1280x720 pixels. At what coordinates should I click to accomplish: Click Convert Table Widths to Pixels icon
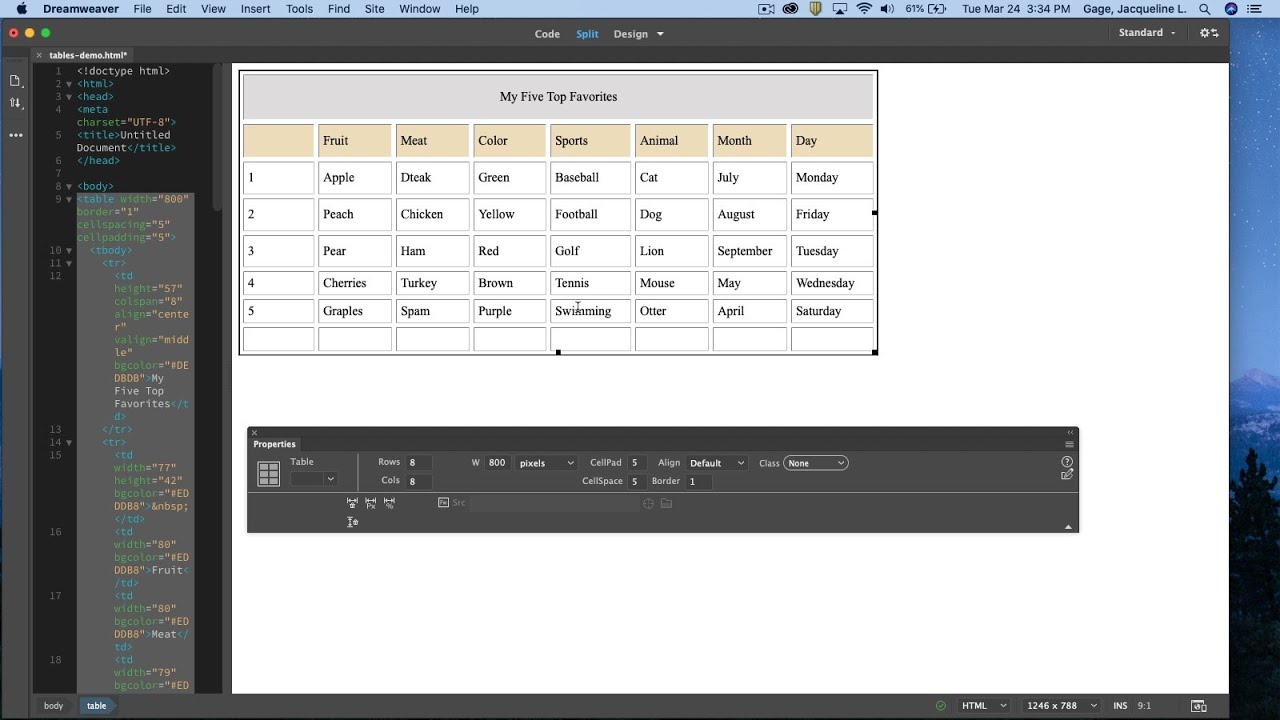point(371,503)
